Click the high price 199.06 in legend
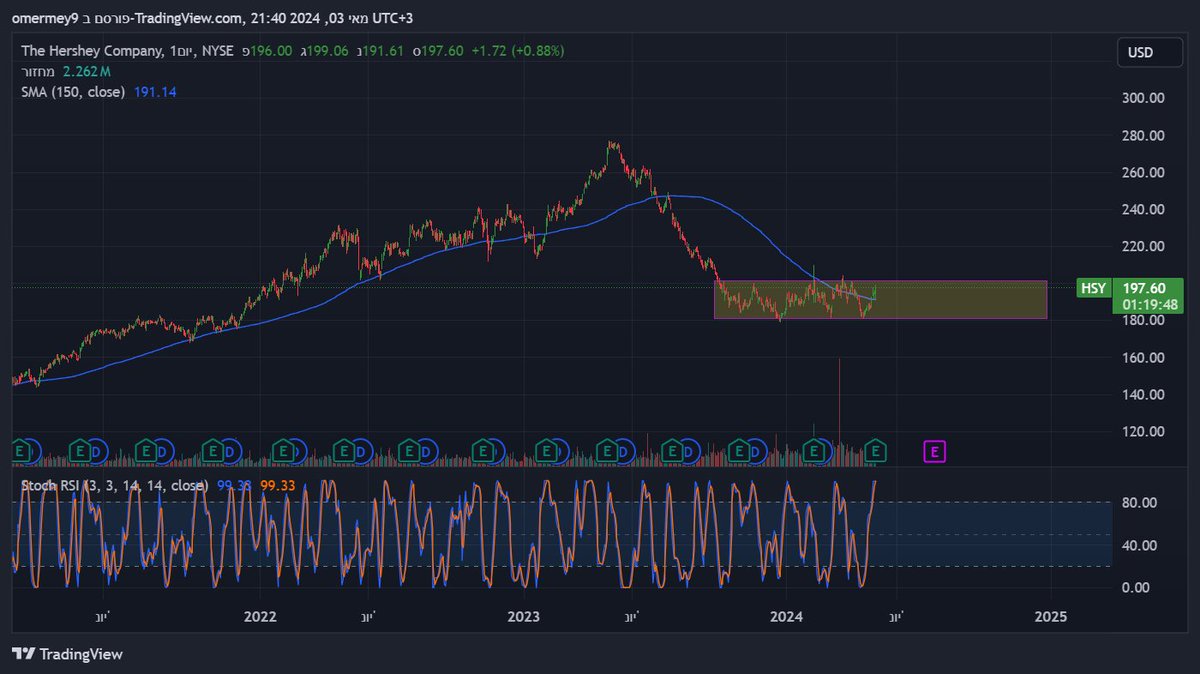 pyautogui.click(x=327, y=51)
